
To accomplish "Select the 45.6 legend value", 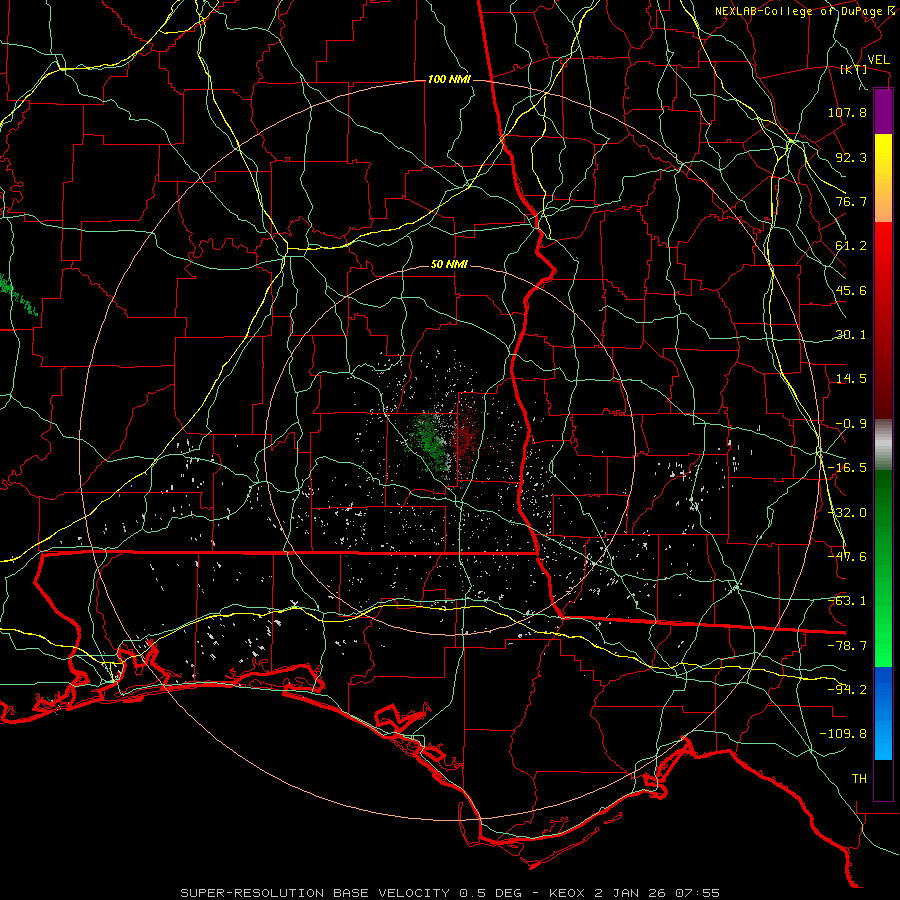I will click(x=851, y=290).
